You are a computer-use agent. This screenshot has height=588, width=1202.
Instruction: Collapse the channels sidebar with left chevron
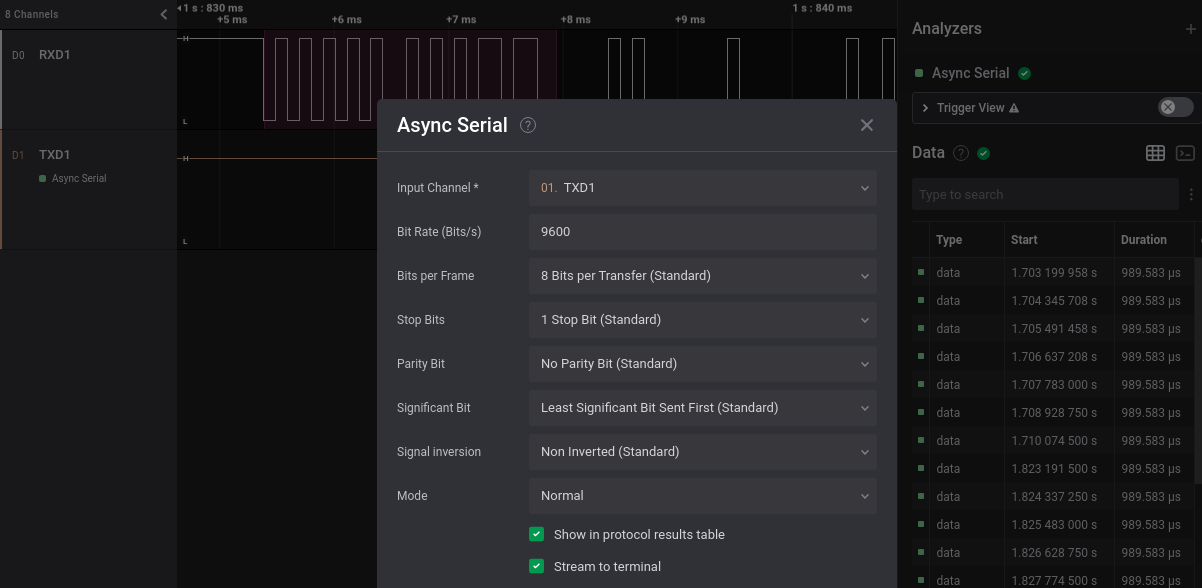pyautogui.click(x=164, y=14)
